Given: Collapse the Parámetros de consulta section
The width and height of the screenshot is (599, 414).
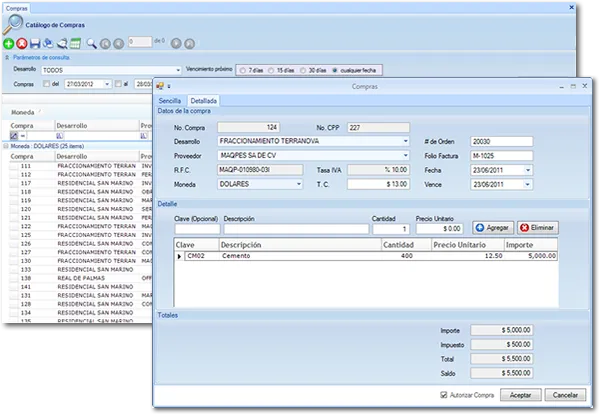Looking at the screenshot, I should tap(7, 58).
